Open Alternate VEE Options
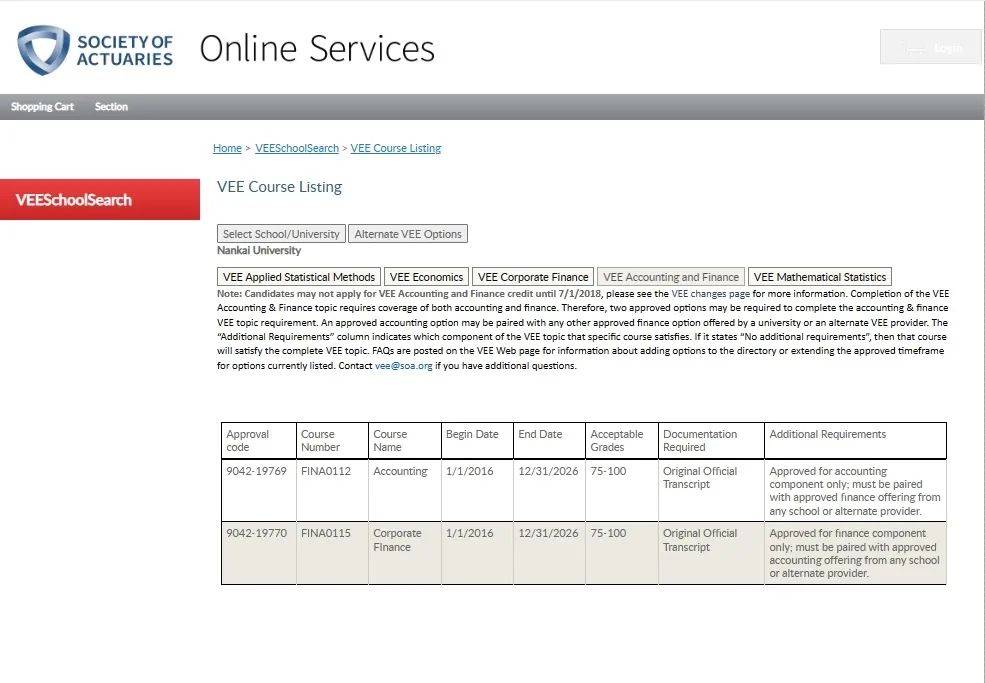This screenshot has height=683, width=985. 408,234
